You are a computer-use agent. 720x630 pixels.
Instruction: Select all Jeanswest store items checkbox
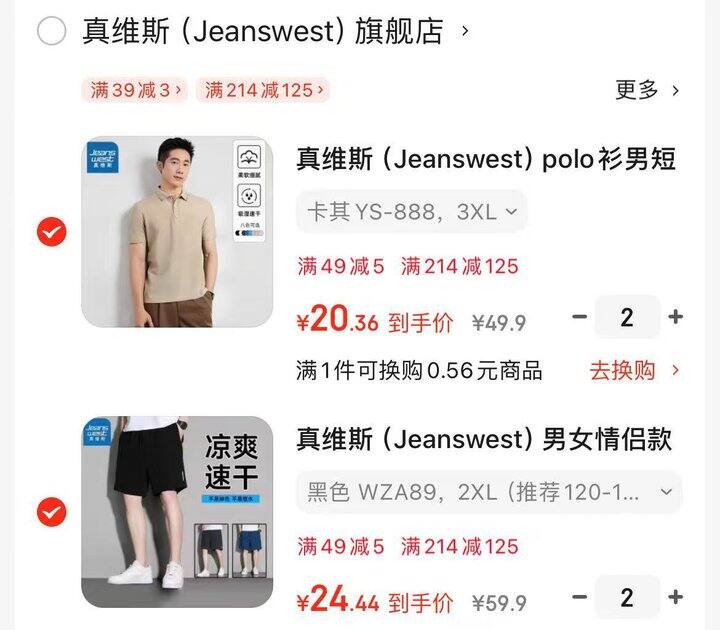pos(51,31)
